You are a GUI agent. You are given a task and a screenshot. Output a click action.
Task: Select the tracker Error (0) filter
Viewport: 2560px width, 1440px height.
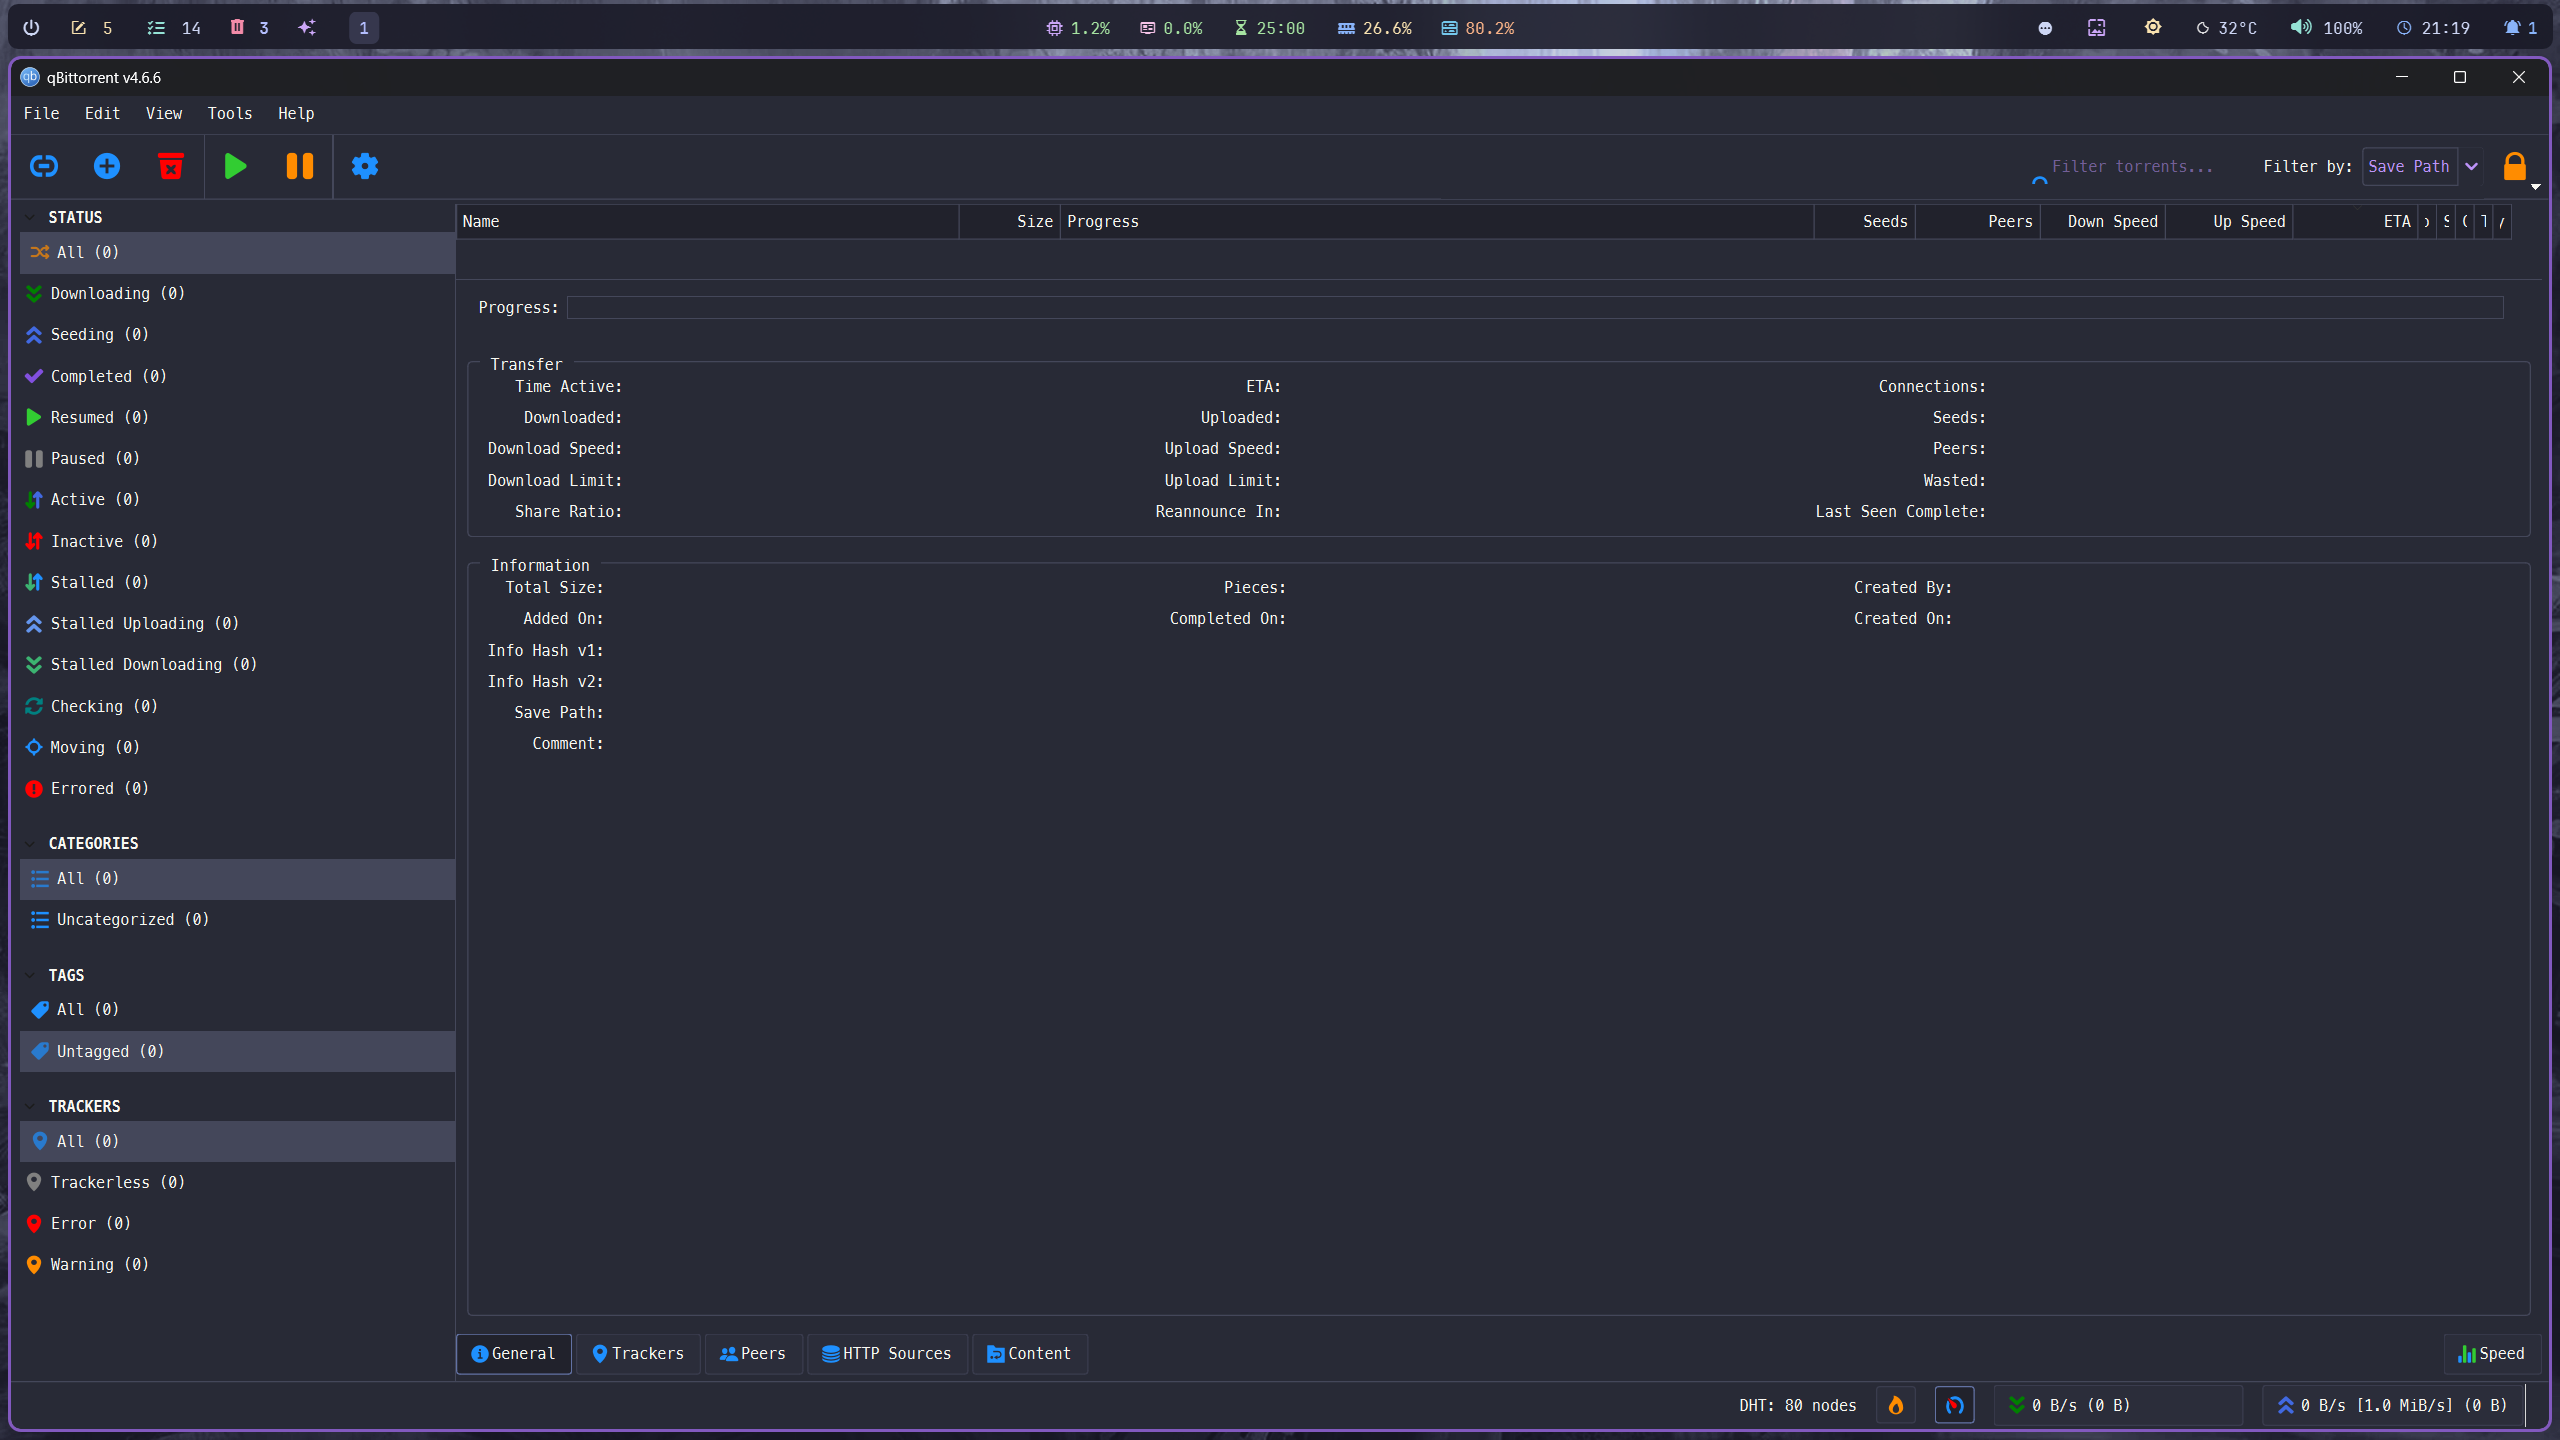coord(237,1223)
